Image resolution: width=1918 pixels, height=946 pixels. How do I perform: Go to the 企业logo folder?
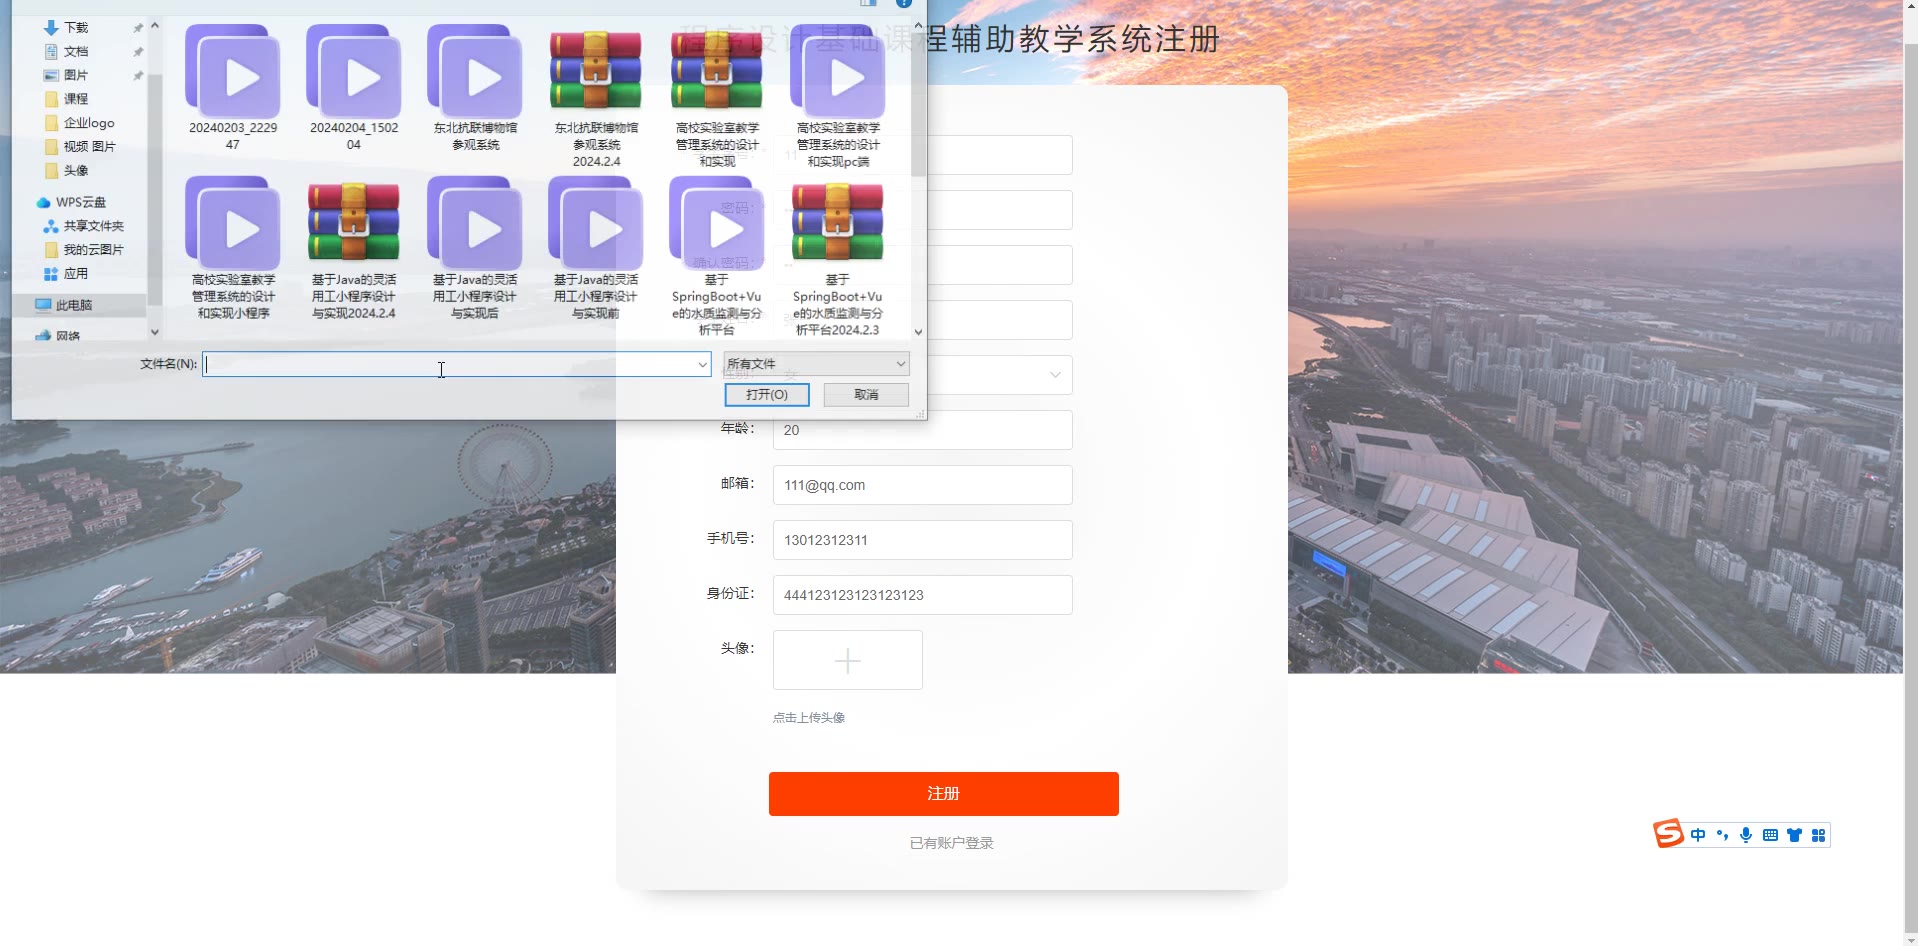click(89, 123)
